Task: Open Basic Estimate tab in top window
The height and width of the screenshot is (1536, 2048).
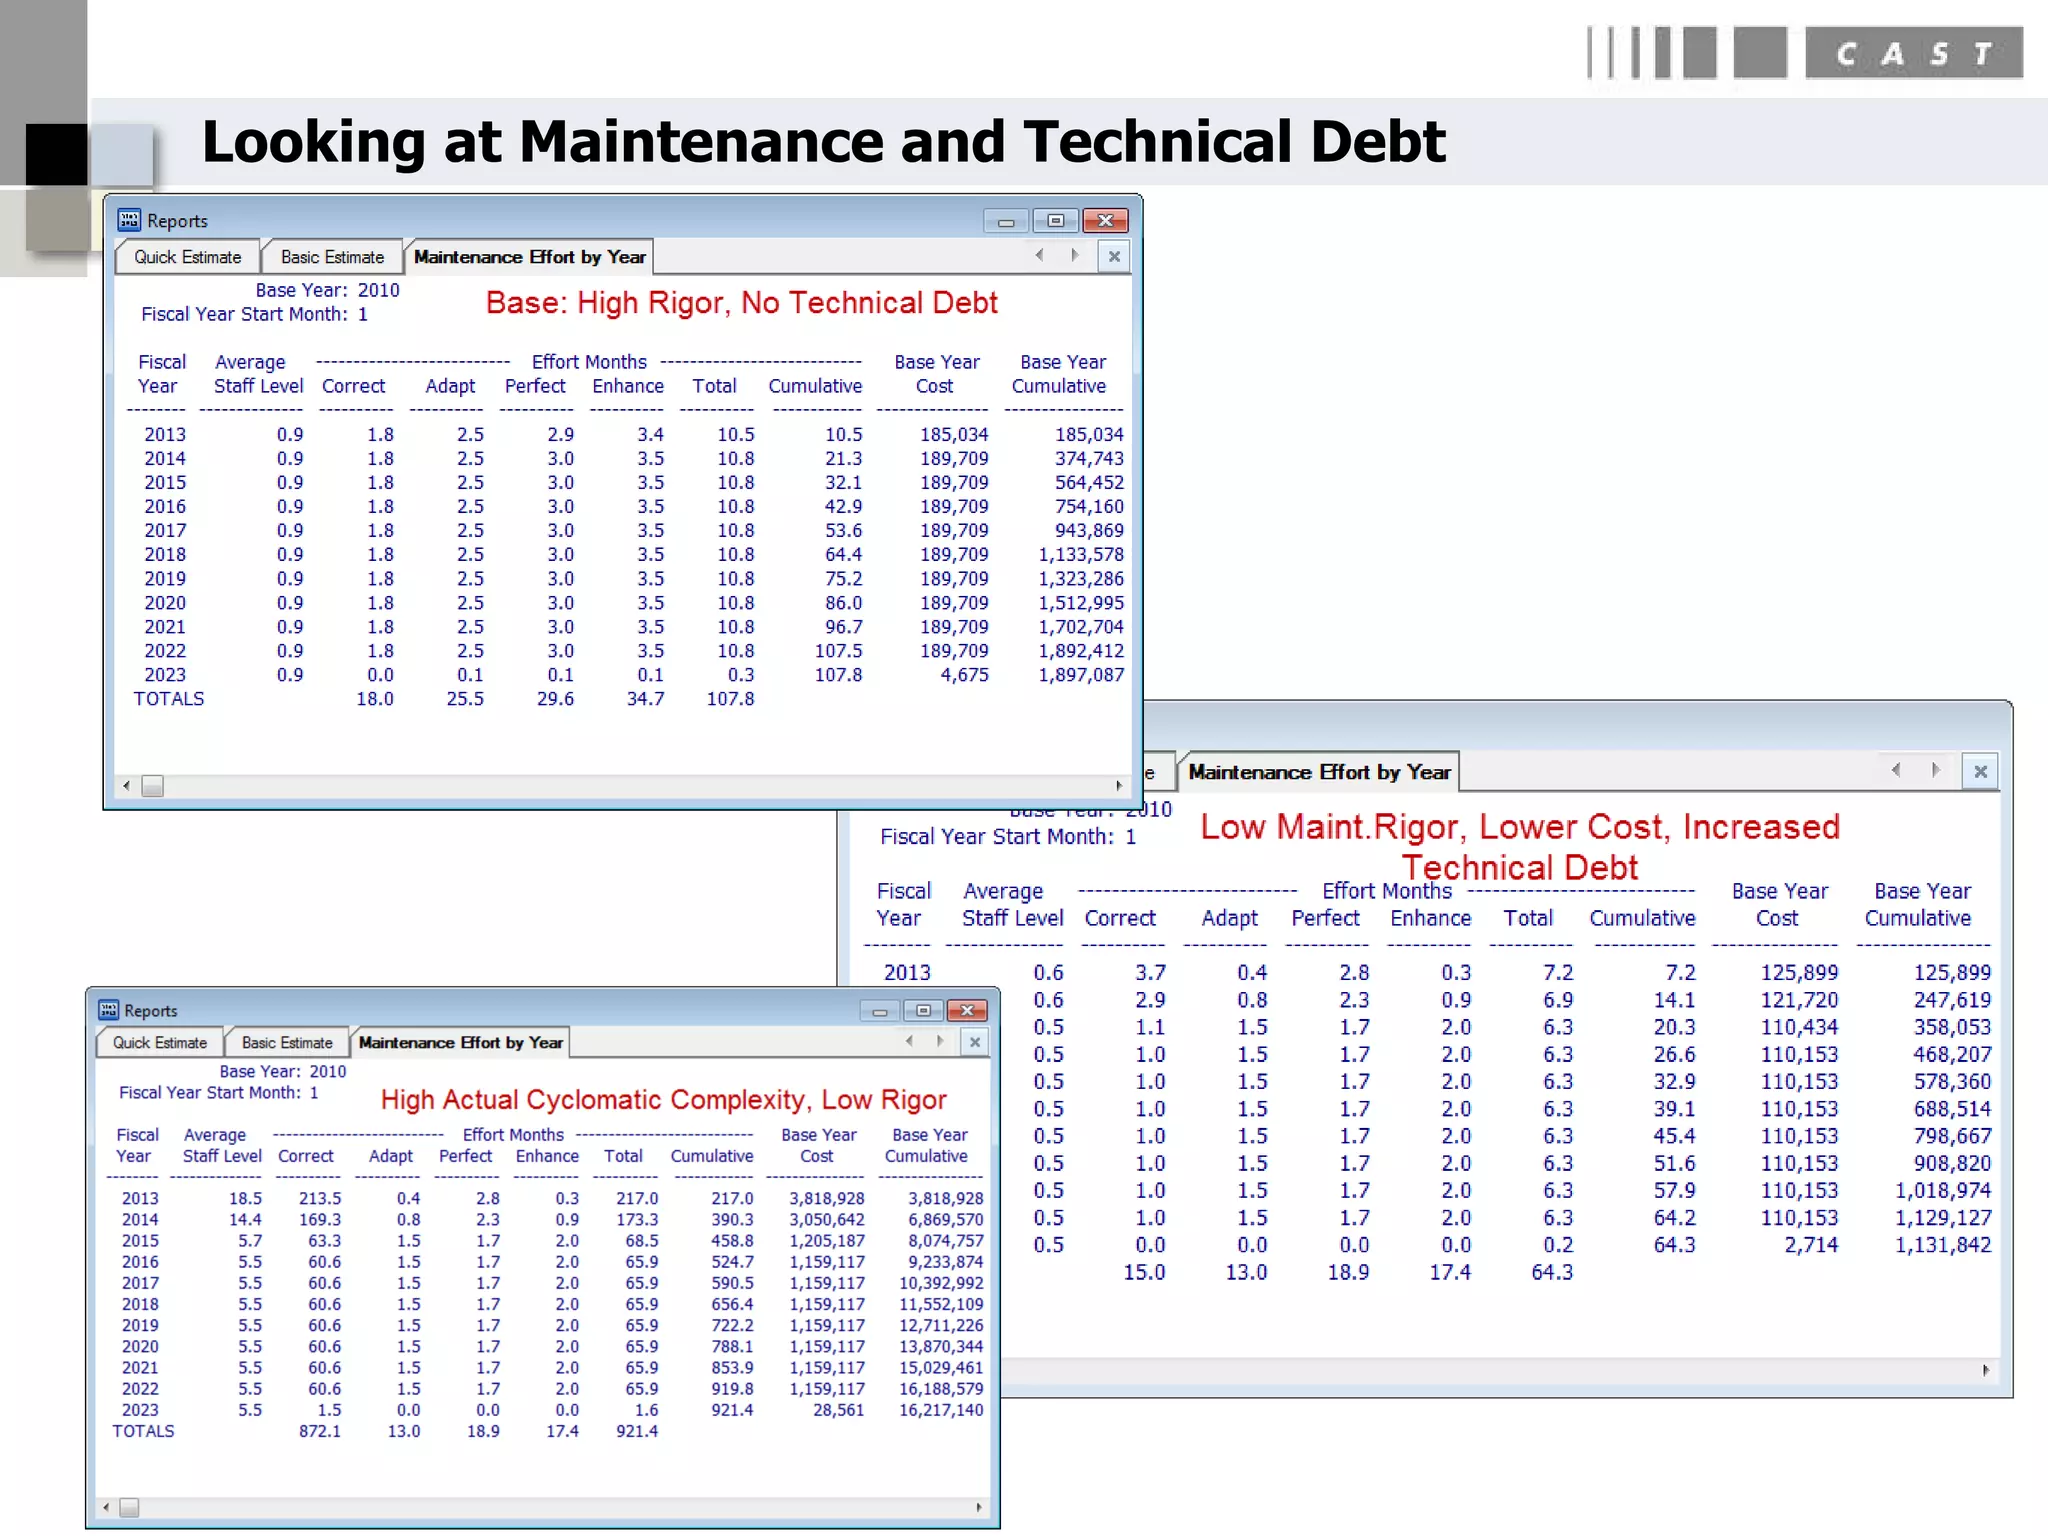Action: pyautogui.click(x=332, y=257)
